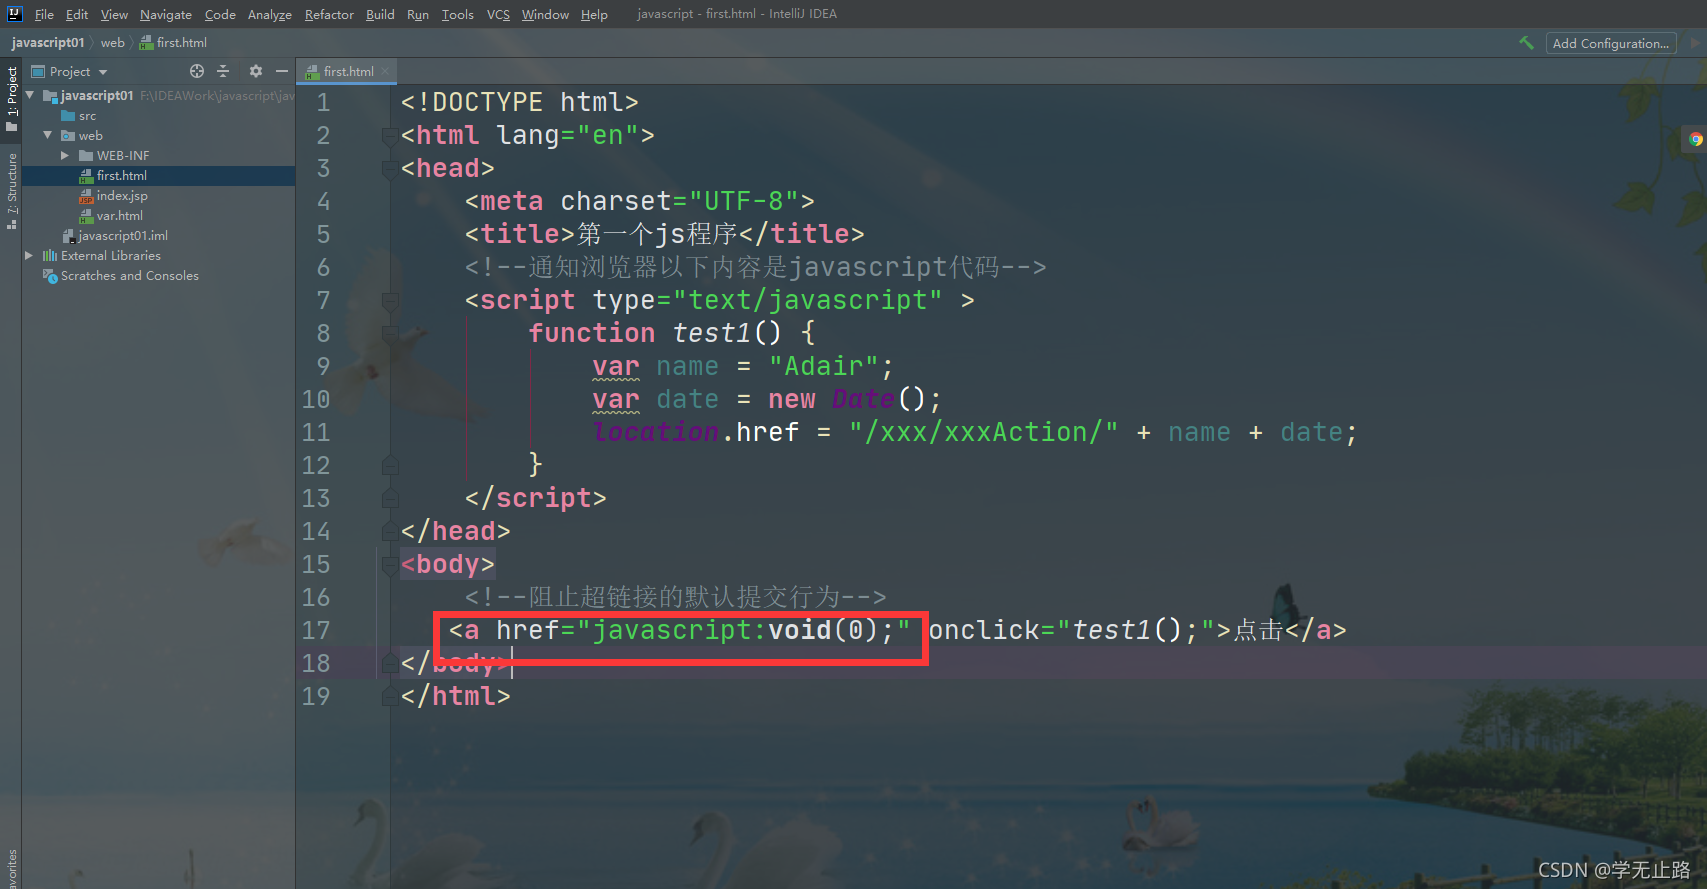Click "text/javascript" type value
The height and width of the screenshot is (889, 1707).
[x=807, y=300]
